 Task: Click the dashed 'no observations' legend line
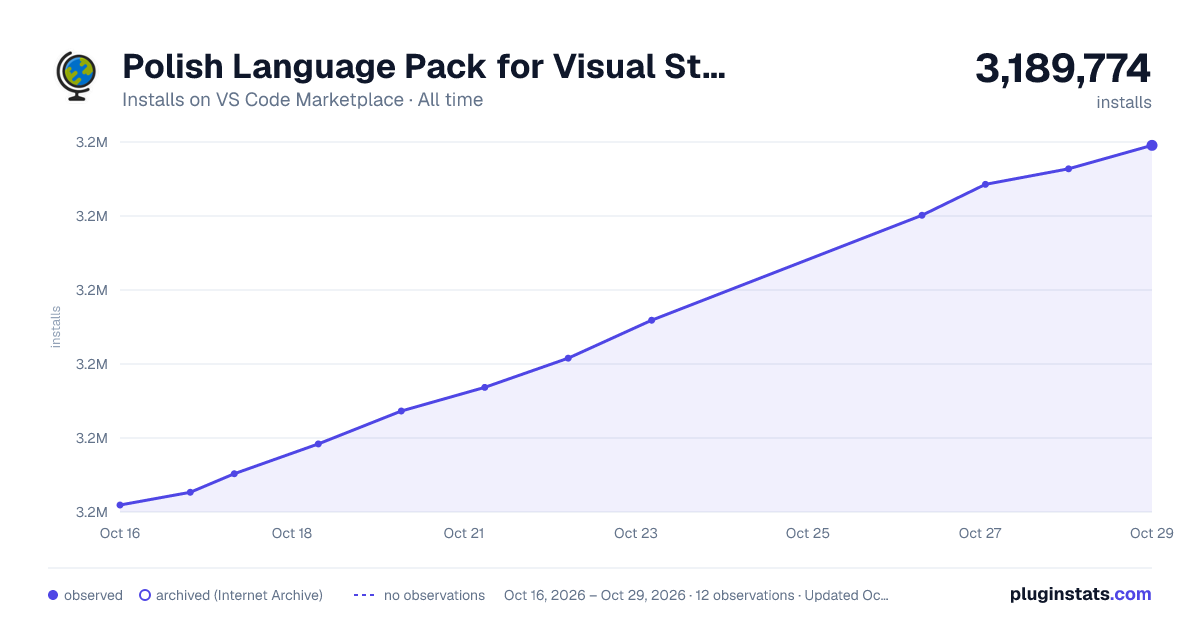pyautogui.click(x=364, y=595)
